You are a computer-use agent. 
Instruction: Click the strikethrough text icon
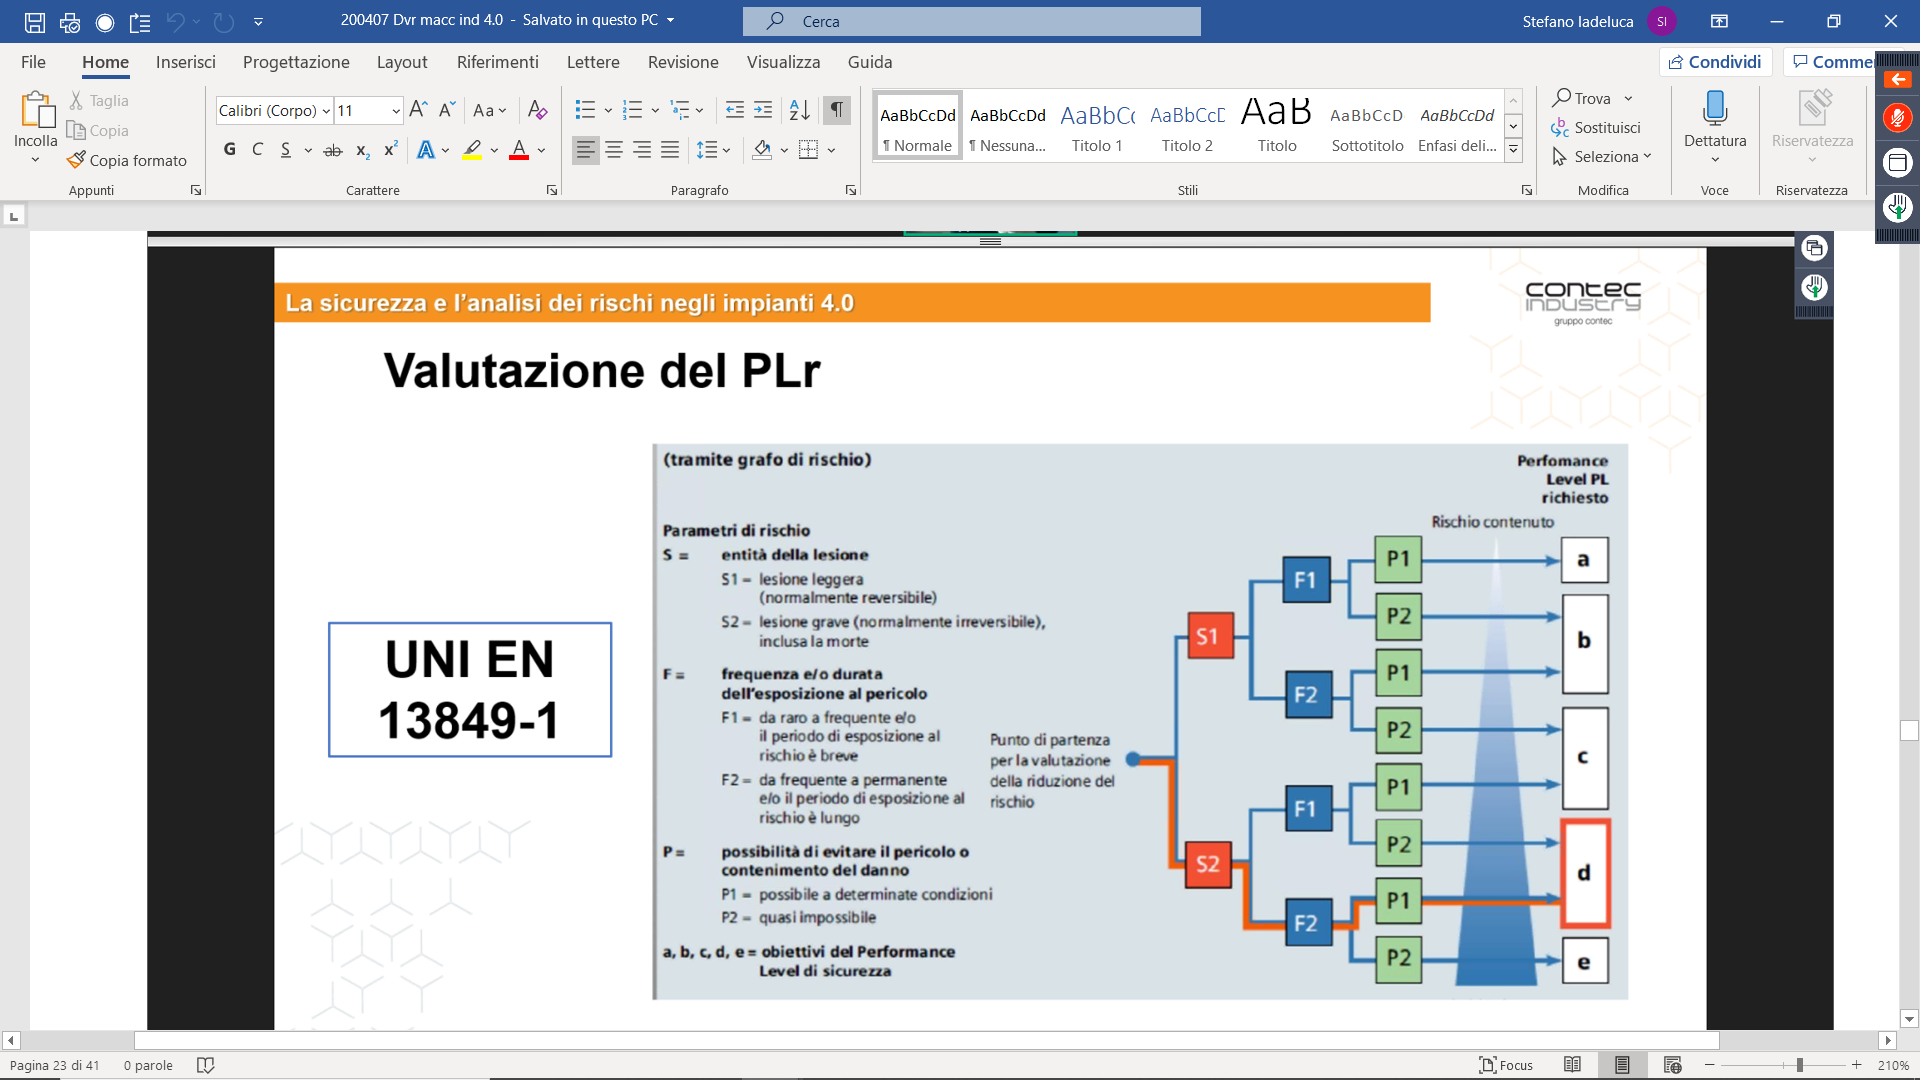click(x=333, y=150)
